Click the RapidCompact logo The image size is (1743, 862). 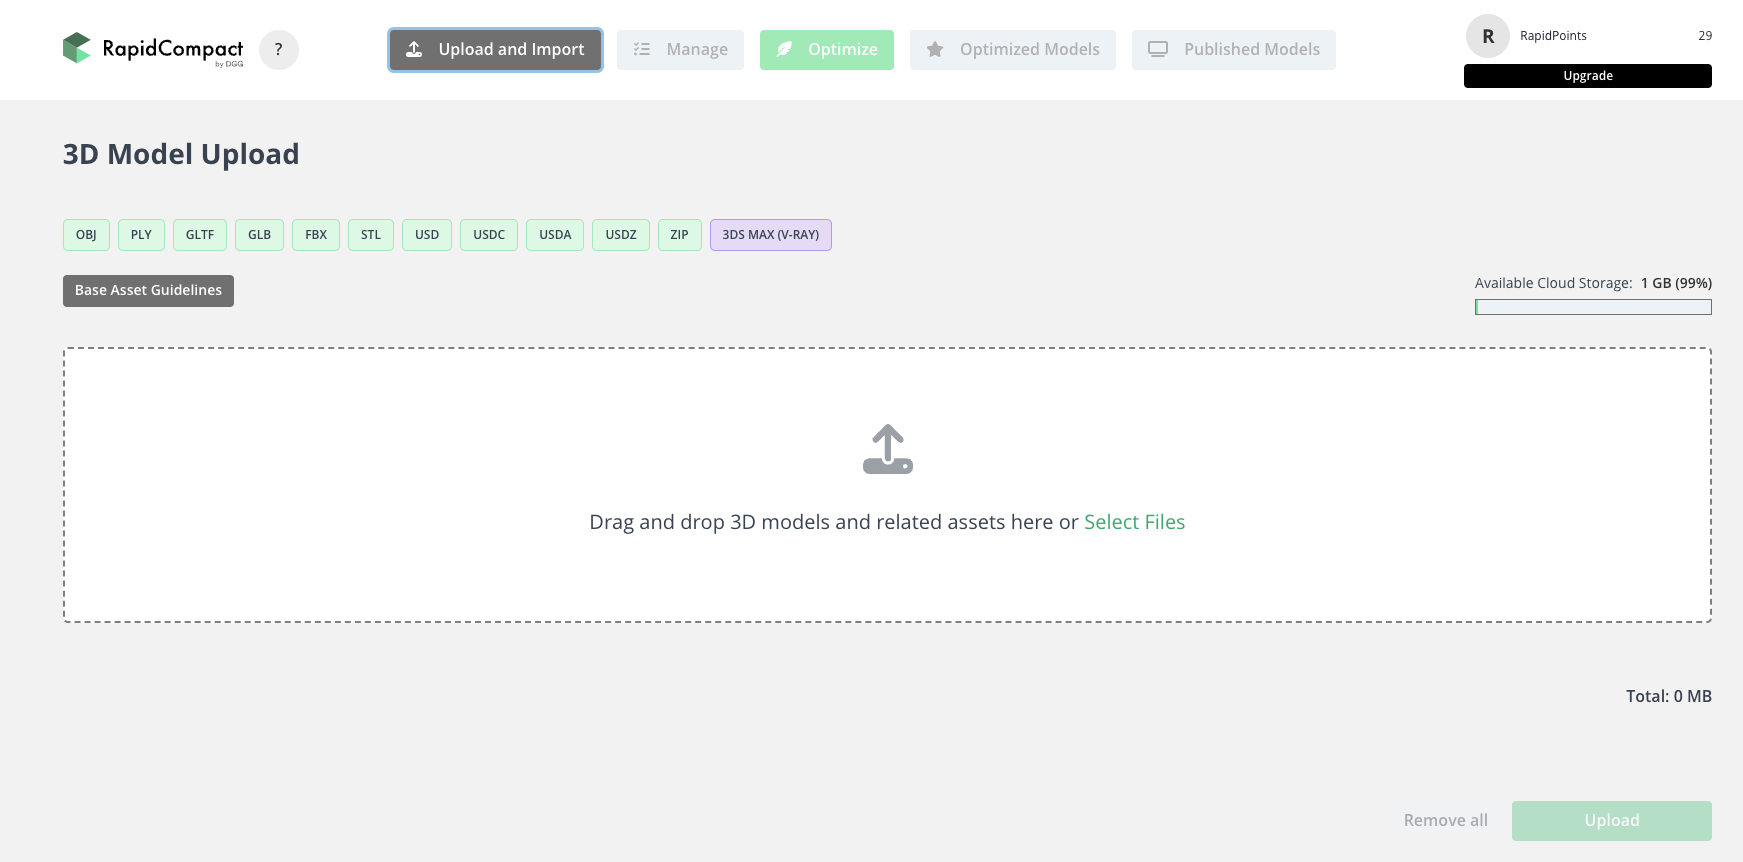click(x=153, y=49)
